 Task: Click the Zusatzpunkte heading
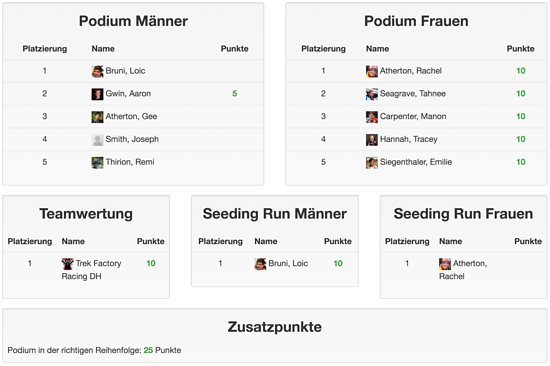(275, 327)
